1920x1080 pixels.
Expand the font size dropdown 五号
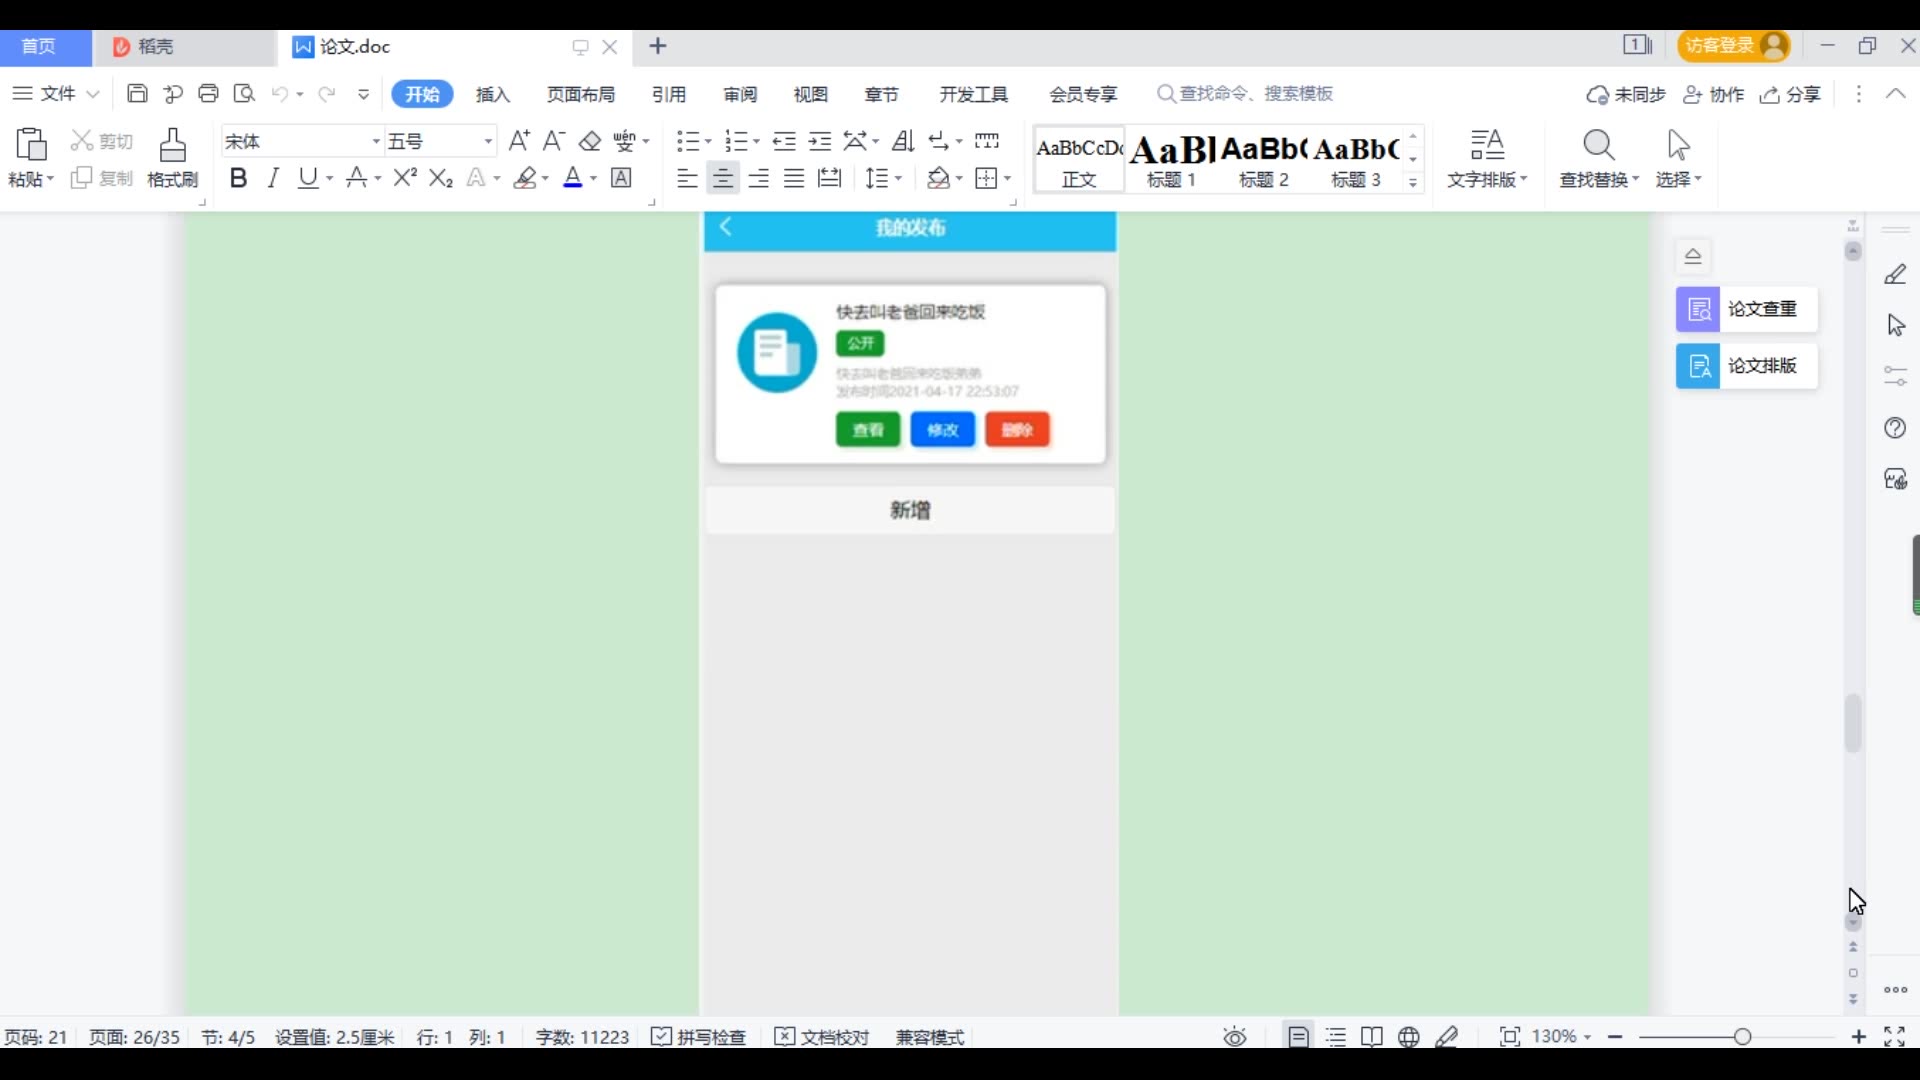pos(488,141)
